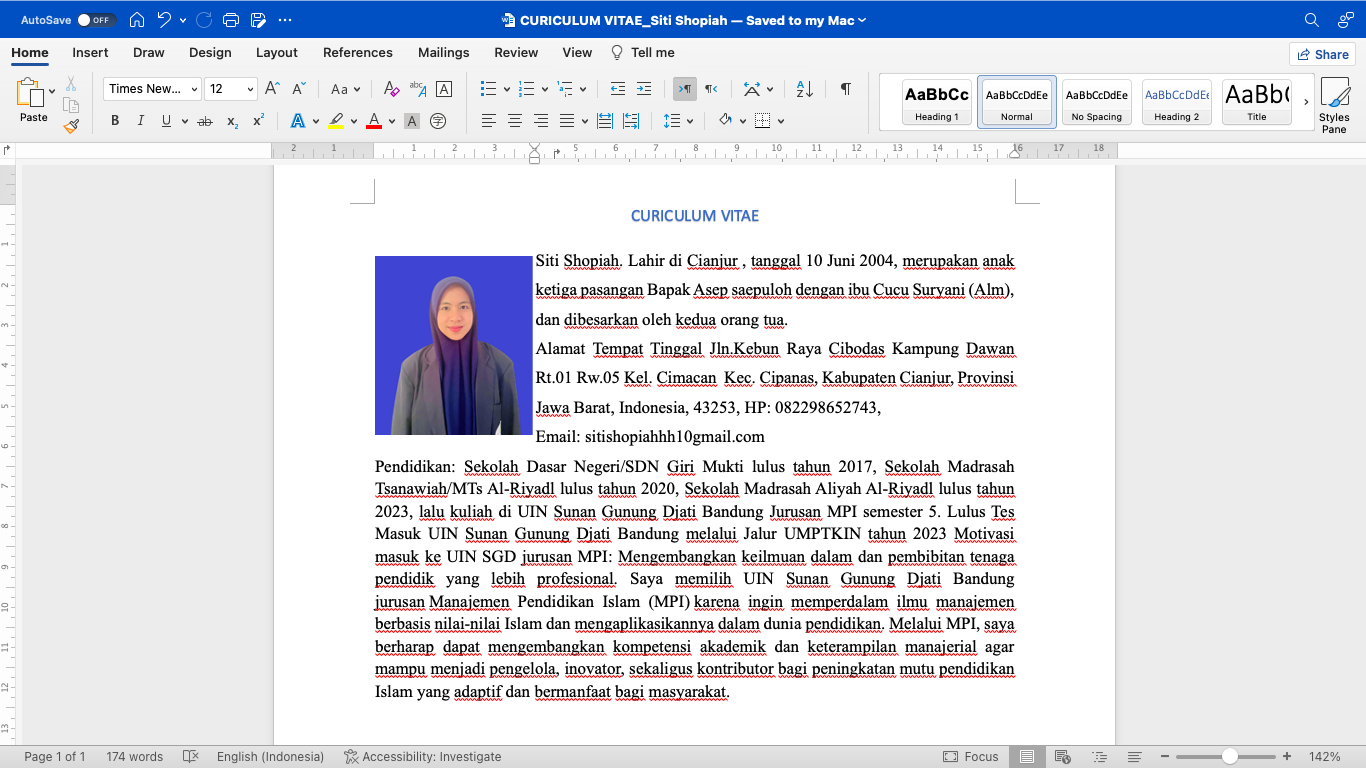The image size is (1366, 768).
Task: Click the Format Painter brush icon
Action: (70, 126)
